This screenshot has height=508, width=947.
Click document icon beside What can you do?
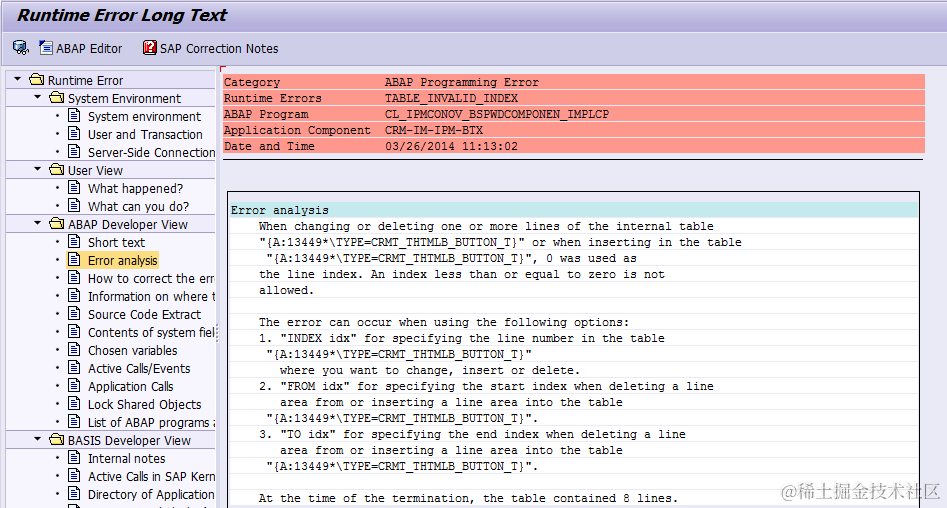click(74, 205)
